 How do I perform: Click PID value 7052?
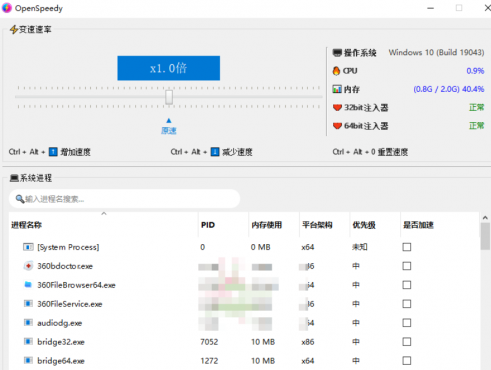pos(209,342)
